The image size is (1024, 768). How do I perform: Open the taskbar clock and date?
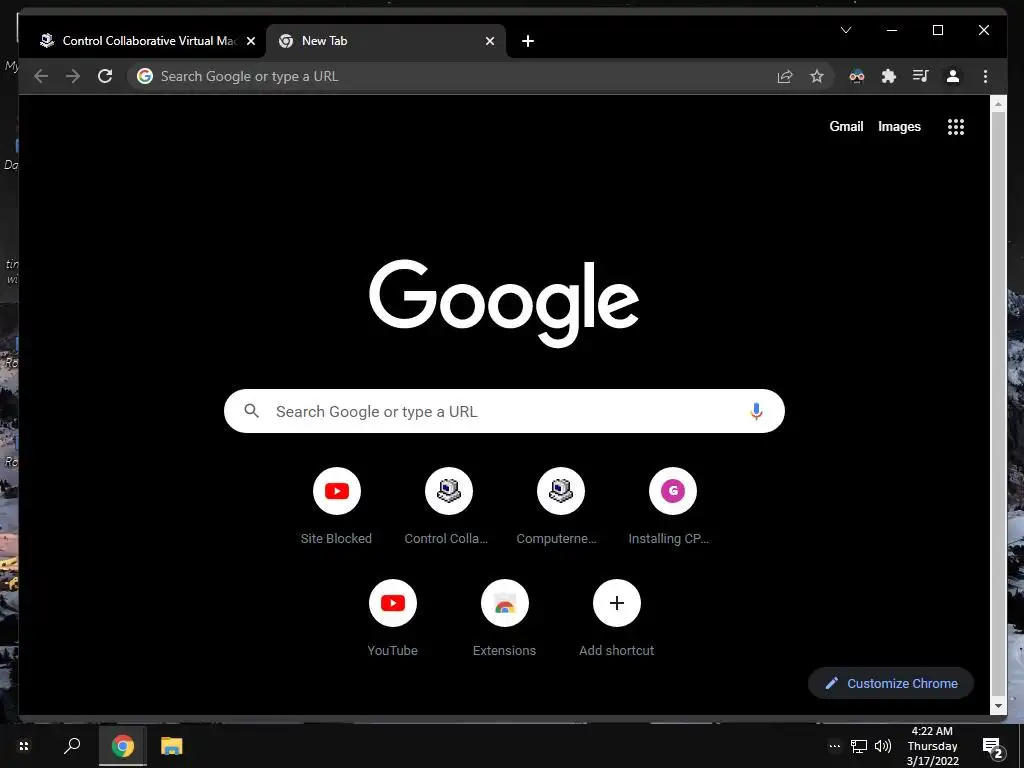(x=933, y=746)
